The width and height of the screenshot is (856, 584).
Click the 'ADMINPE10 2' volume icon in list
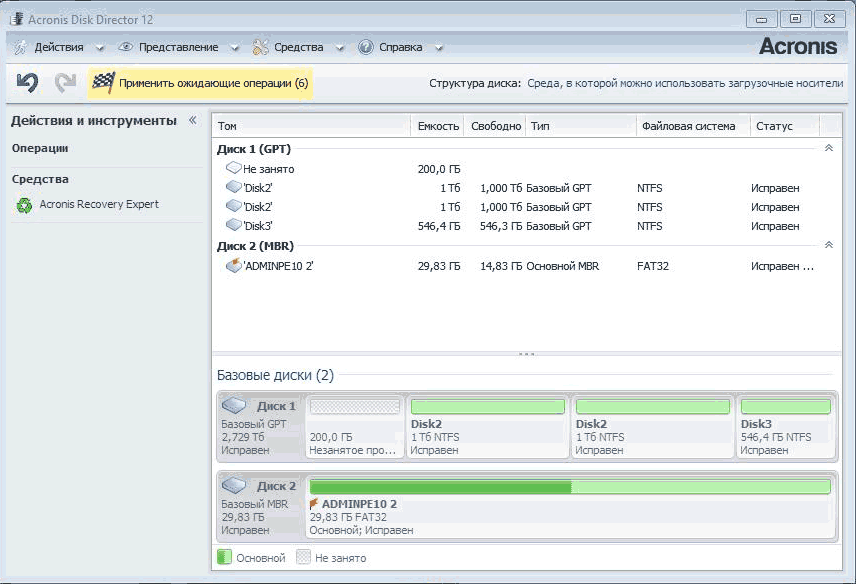click(x=234, y=265)
